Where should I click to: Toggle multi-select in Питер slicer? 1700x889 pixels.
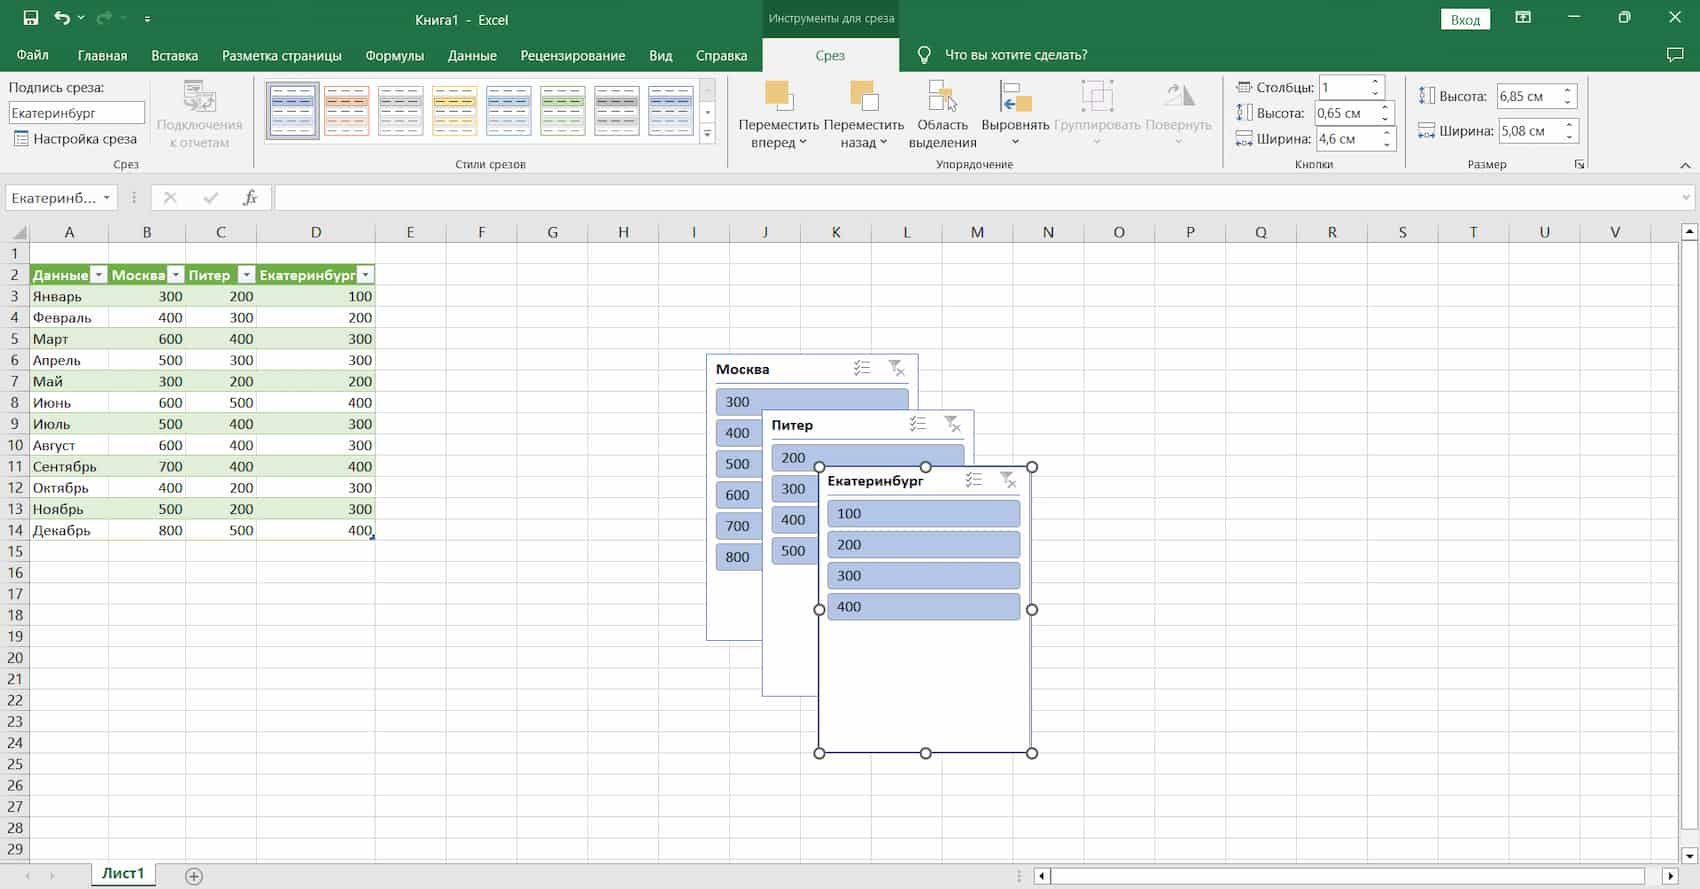click(918, 425)
